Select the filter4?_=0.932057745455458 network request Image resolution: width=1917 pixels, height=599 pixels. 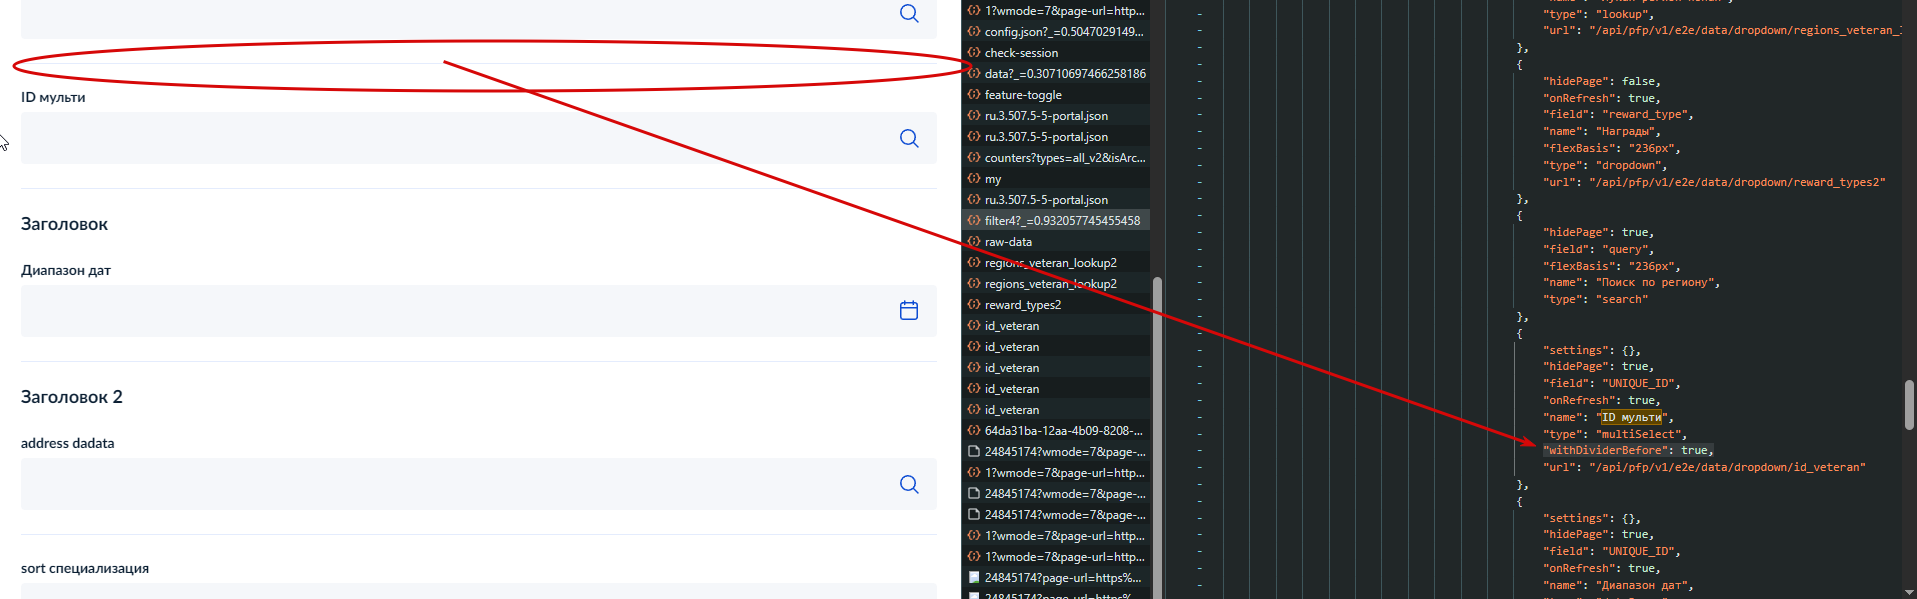coord(1056,221)
